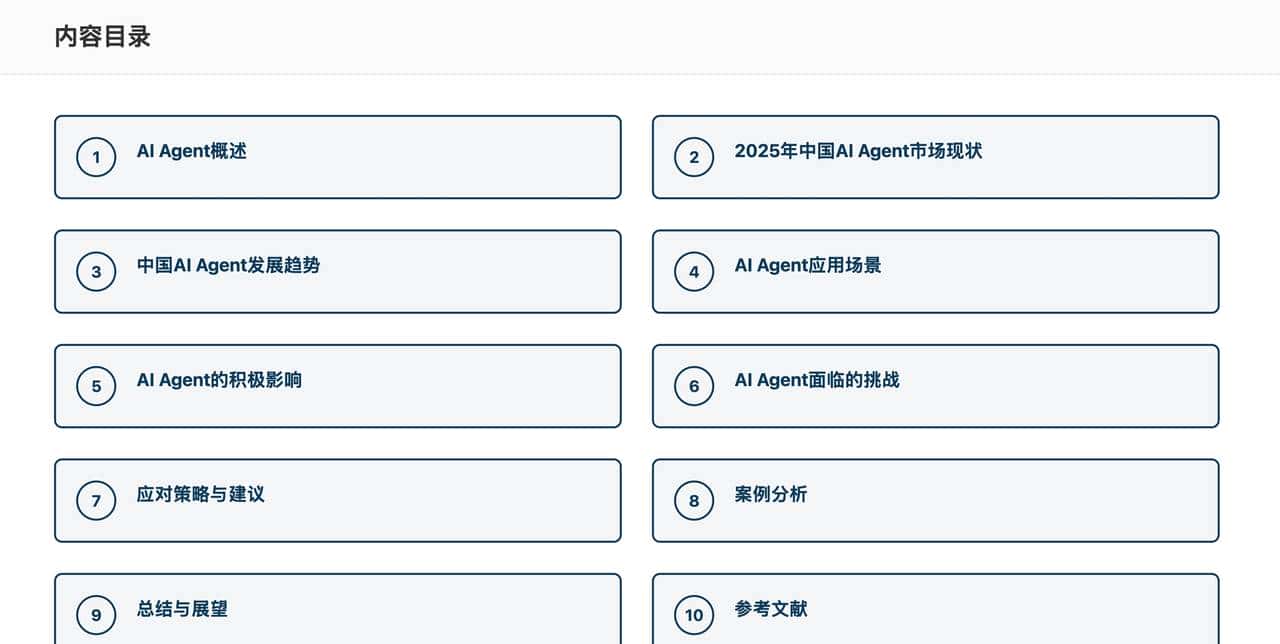
Task: Select the 中国AI Agent发展趋势 card
Action: coord(338,271)
